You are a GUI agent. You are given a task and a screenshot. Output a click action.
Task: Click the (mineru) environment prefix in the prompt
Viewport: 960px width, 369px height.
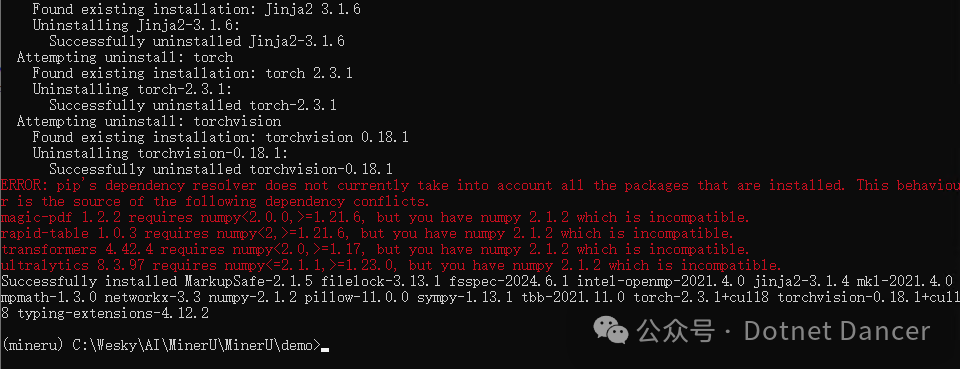click(34, 345)
